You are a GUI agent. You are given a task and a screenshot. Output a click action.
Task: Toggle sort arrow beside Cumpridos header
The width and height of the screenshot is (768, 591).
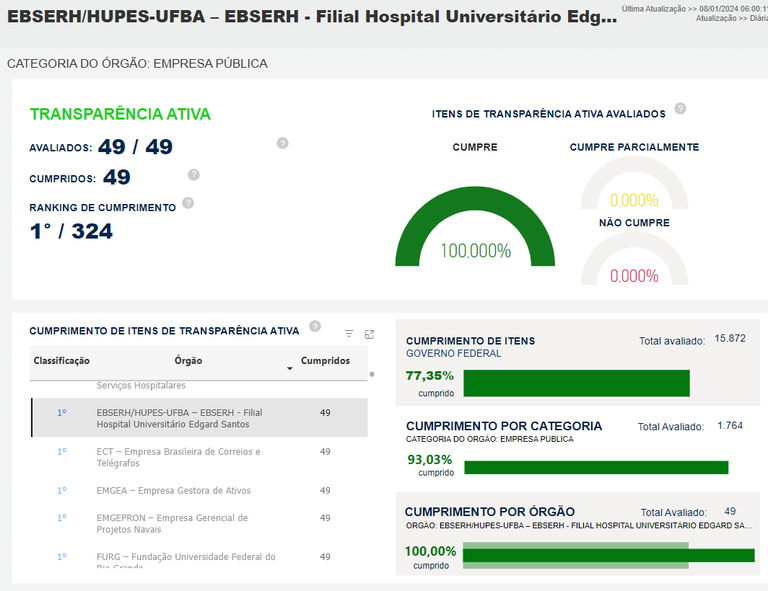tap(289, 368)
